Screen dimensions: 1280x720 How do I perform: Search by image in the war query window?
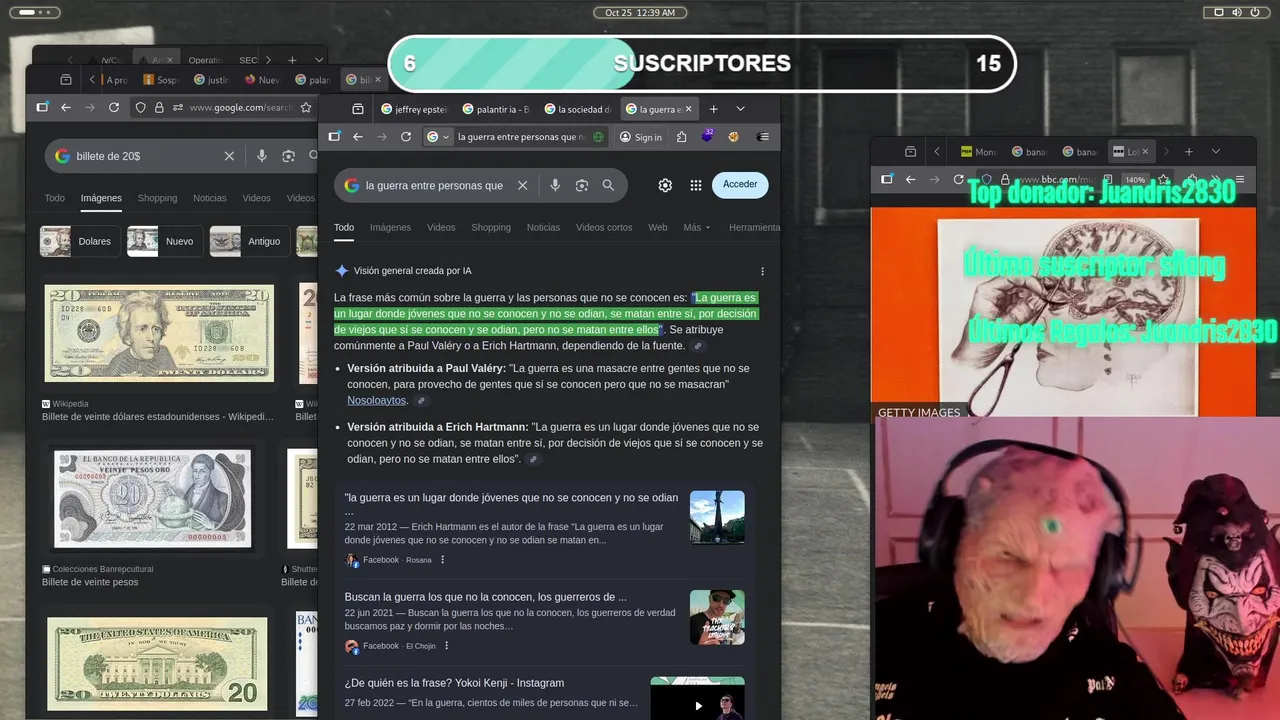point(582,185)
